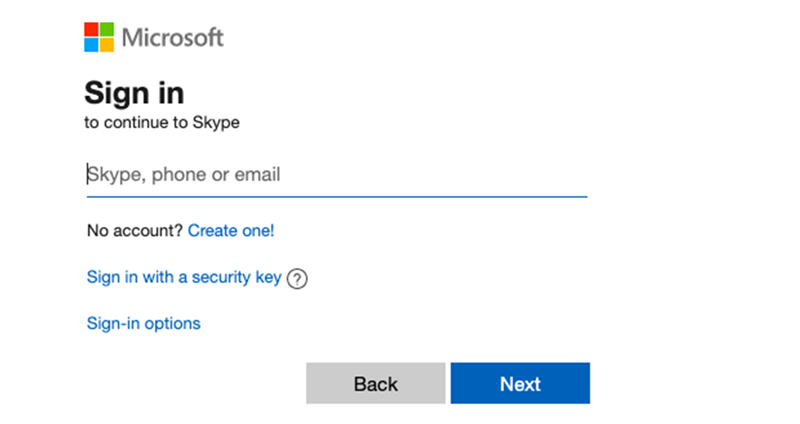Follow the Create one! link

coord(231,231)
